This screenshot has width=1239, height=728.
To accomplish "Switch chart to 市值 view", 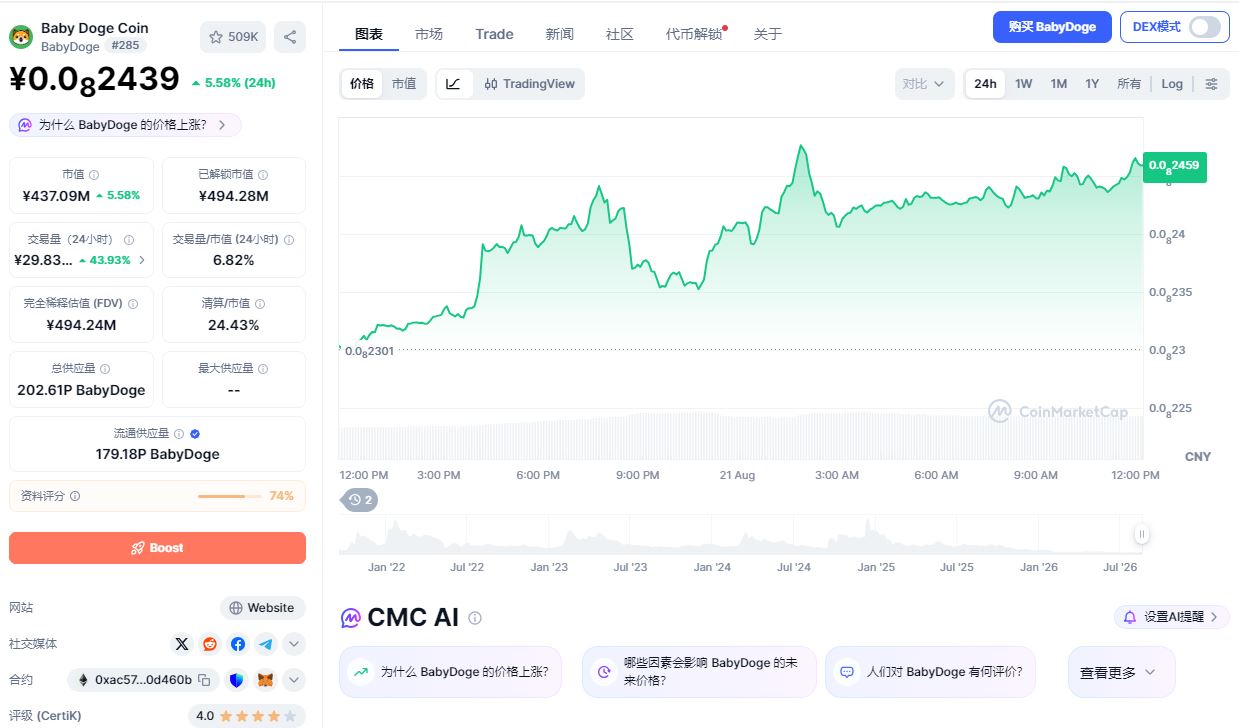I will 404,84.
